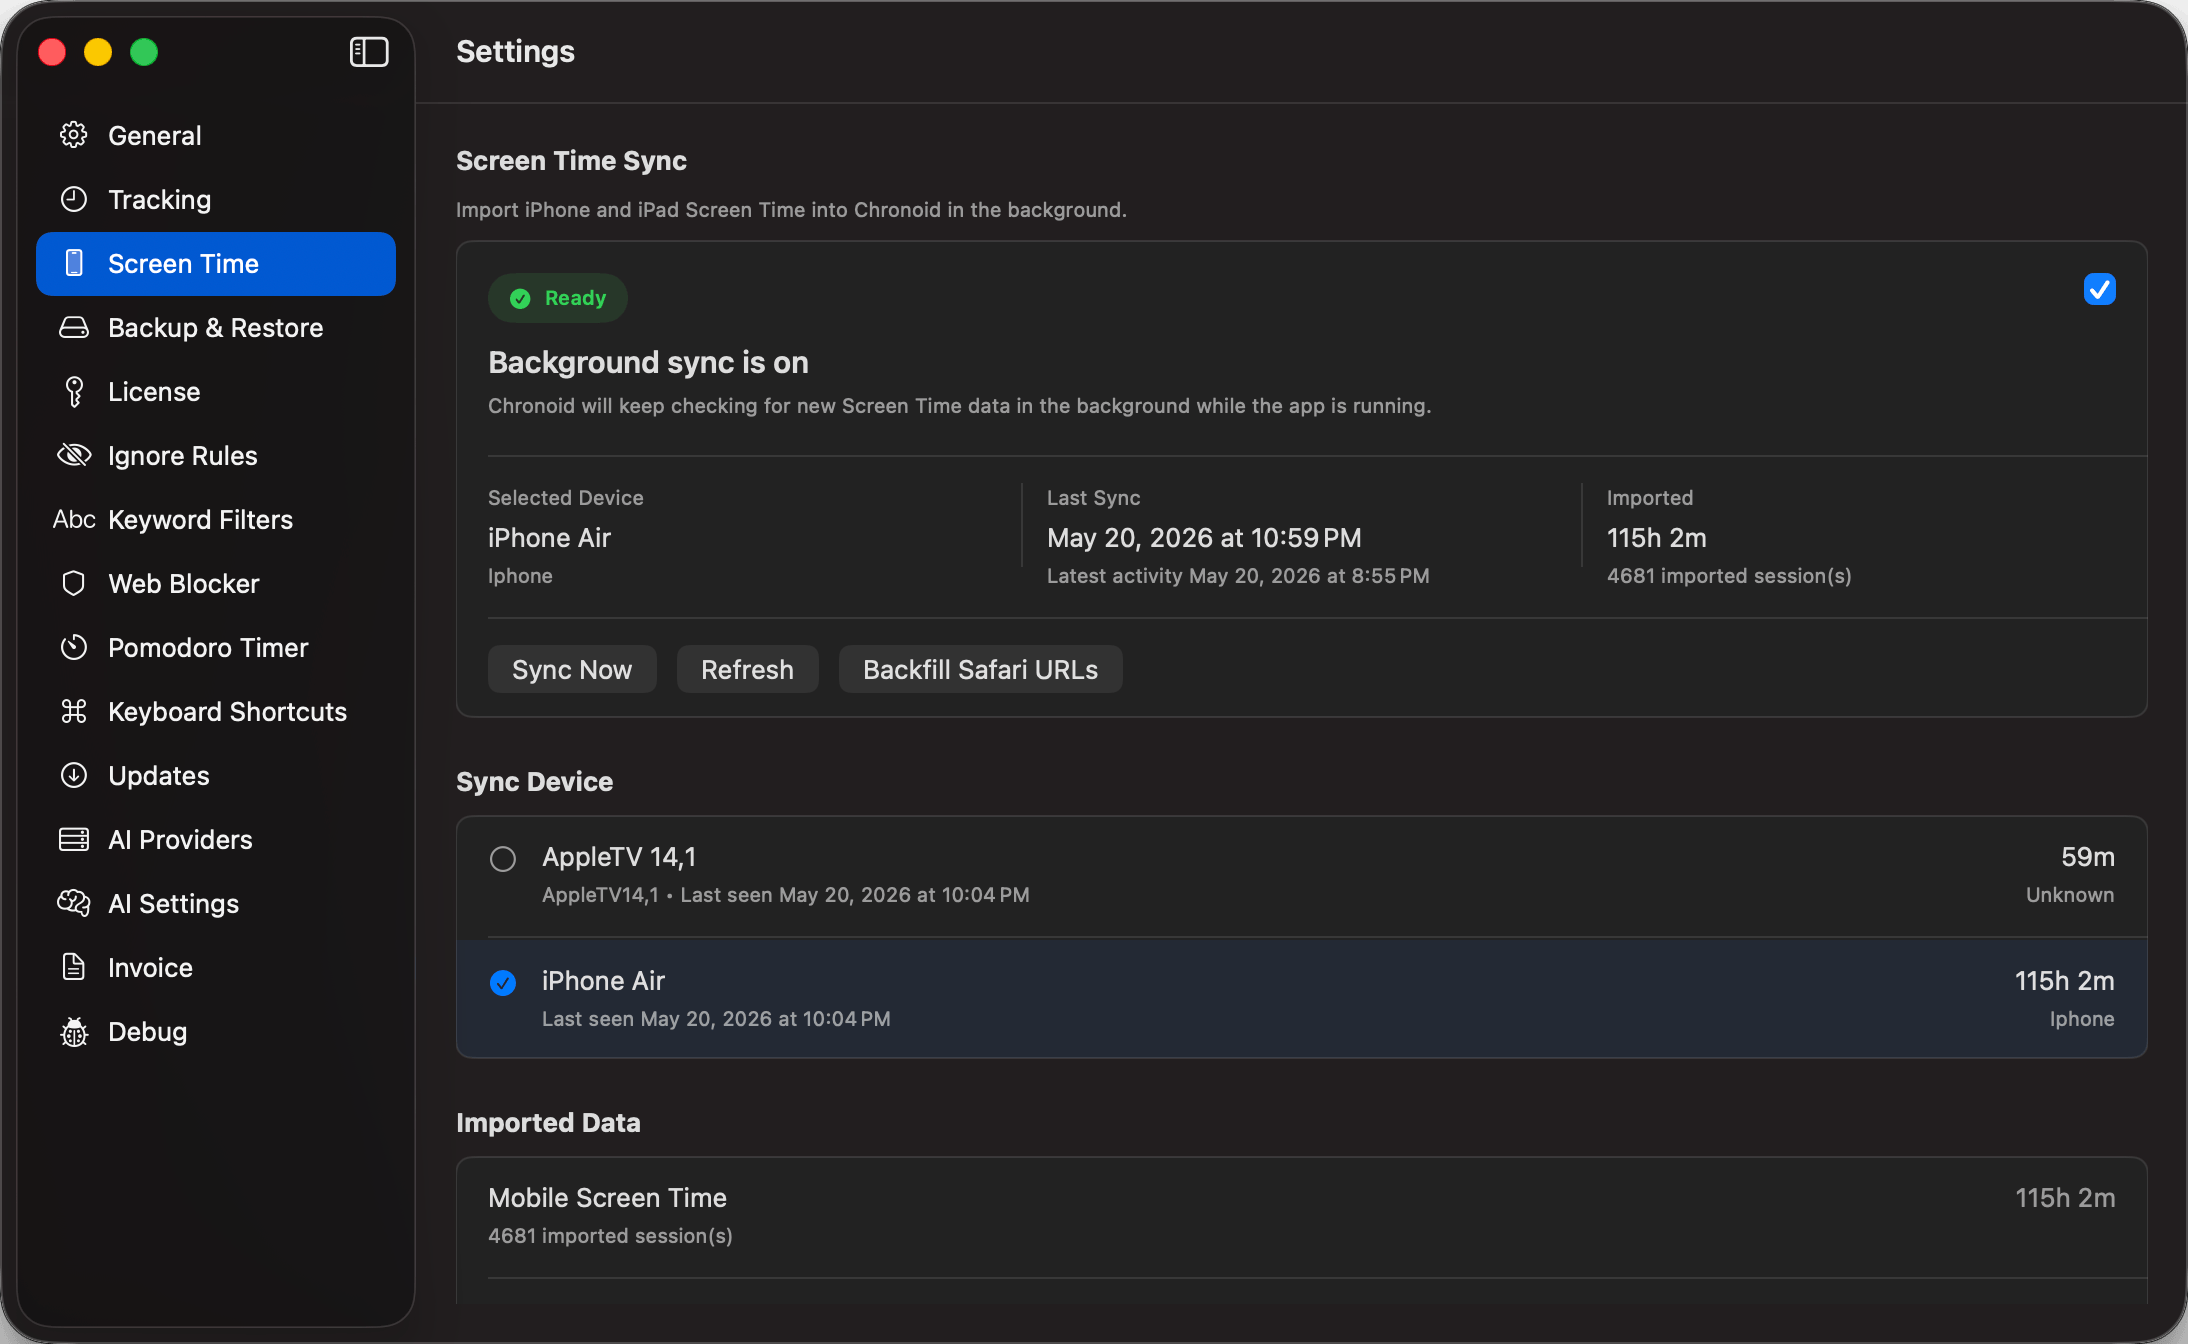Select the iPhone Air radio button

tap(503, 983)
